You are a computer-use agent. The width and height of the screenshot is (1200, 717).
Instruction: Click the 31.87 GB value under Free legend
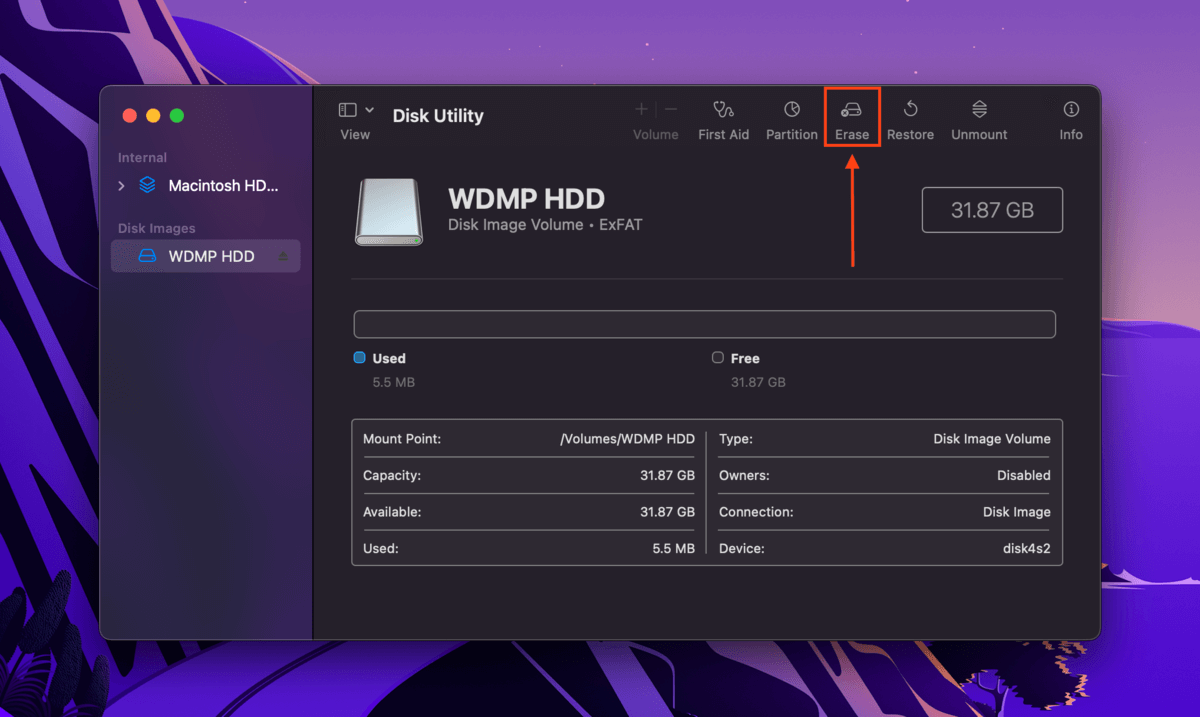coord(758,382)
